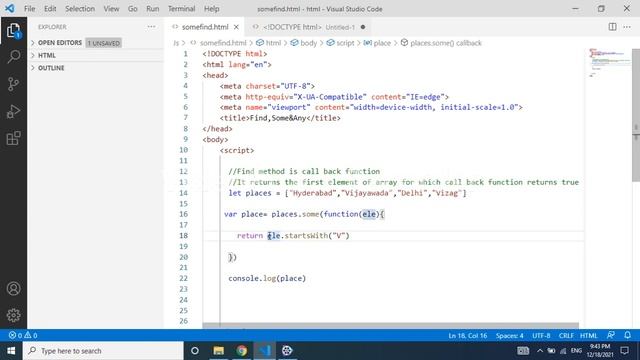Image resolution: width=640 pixels, height=360 pixels.
Task: Open the Accounts menu icon
Action: coord(13,289)
